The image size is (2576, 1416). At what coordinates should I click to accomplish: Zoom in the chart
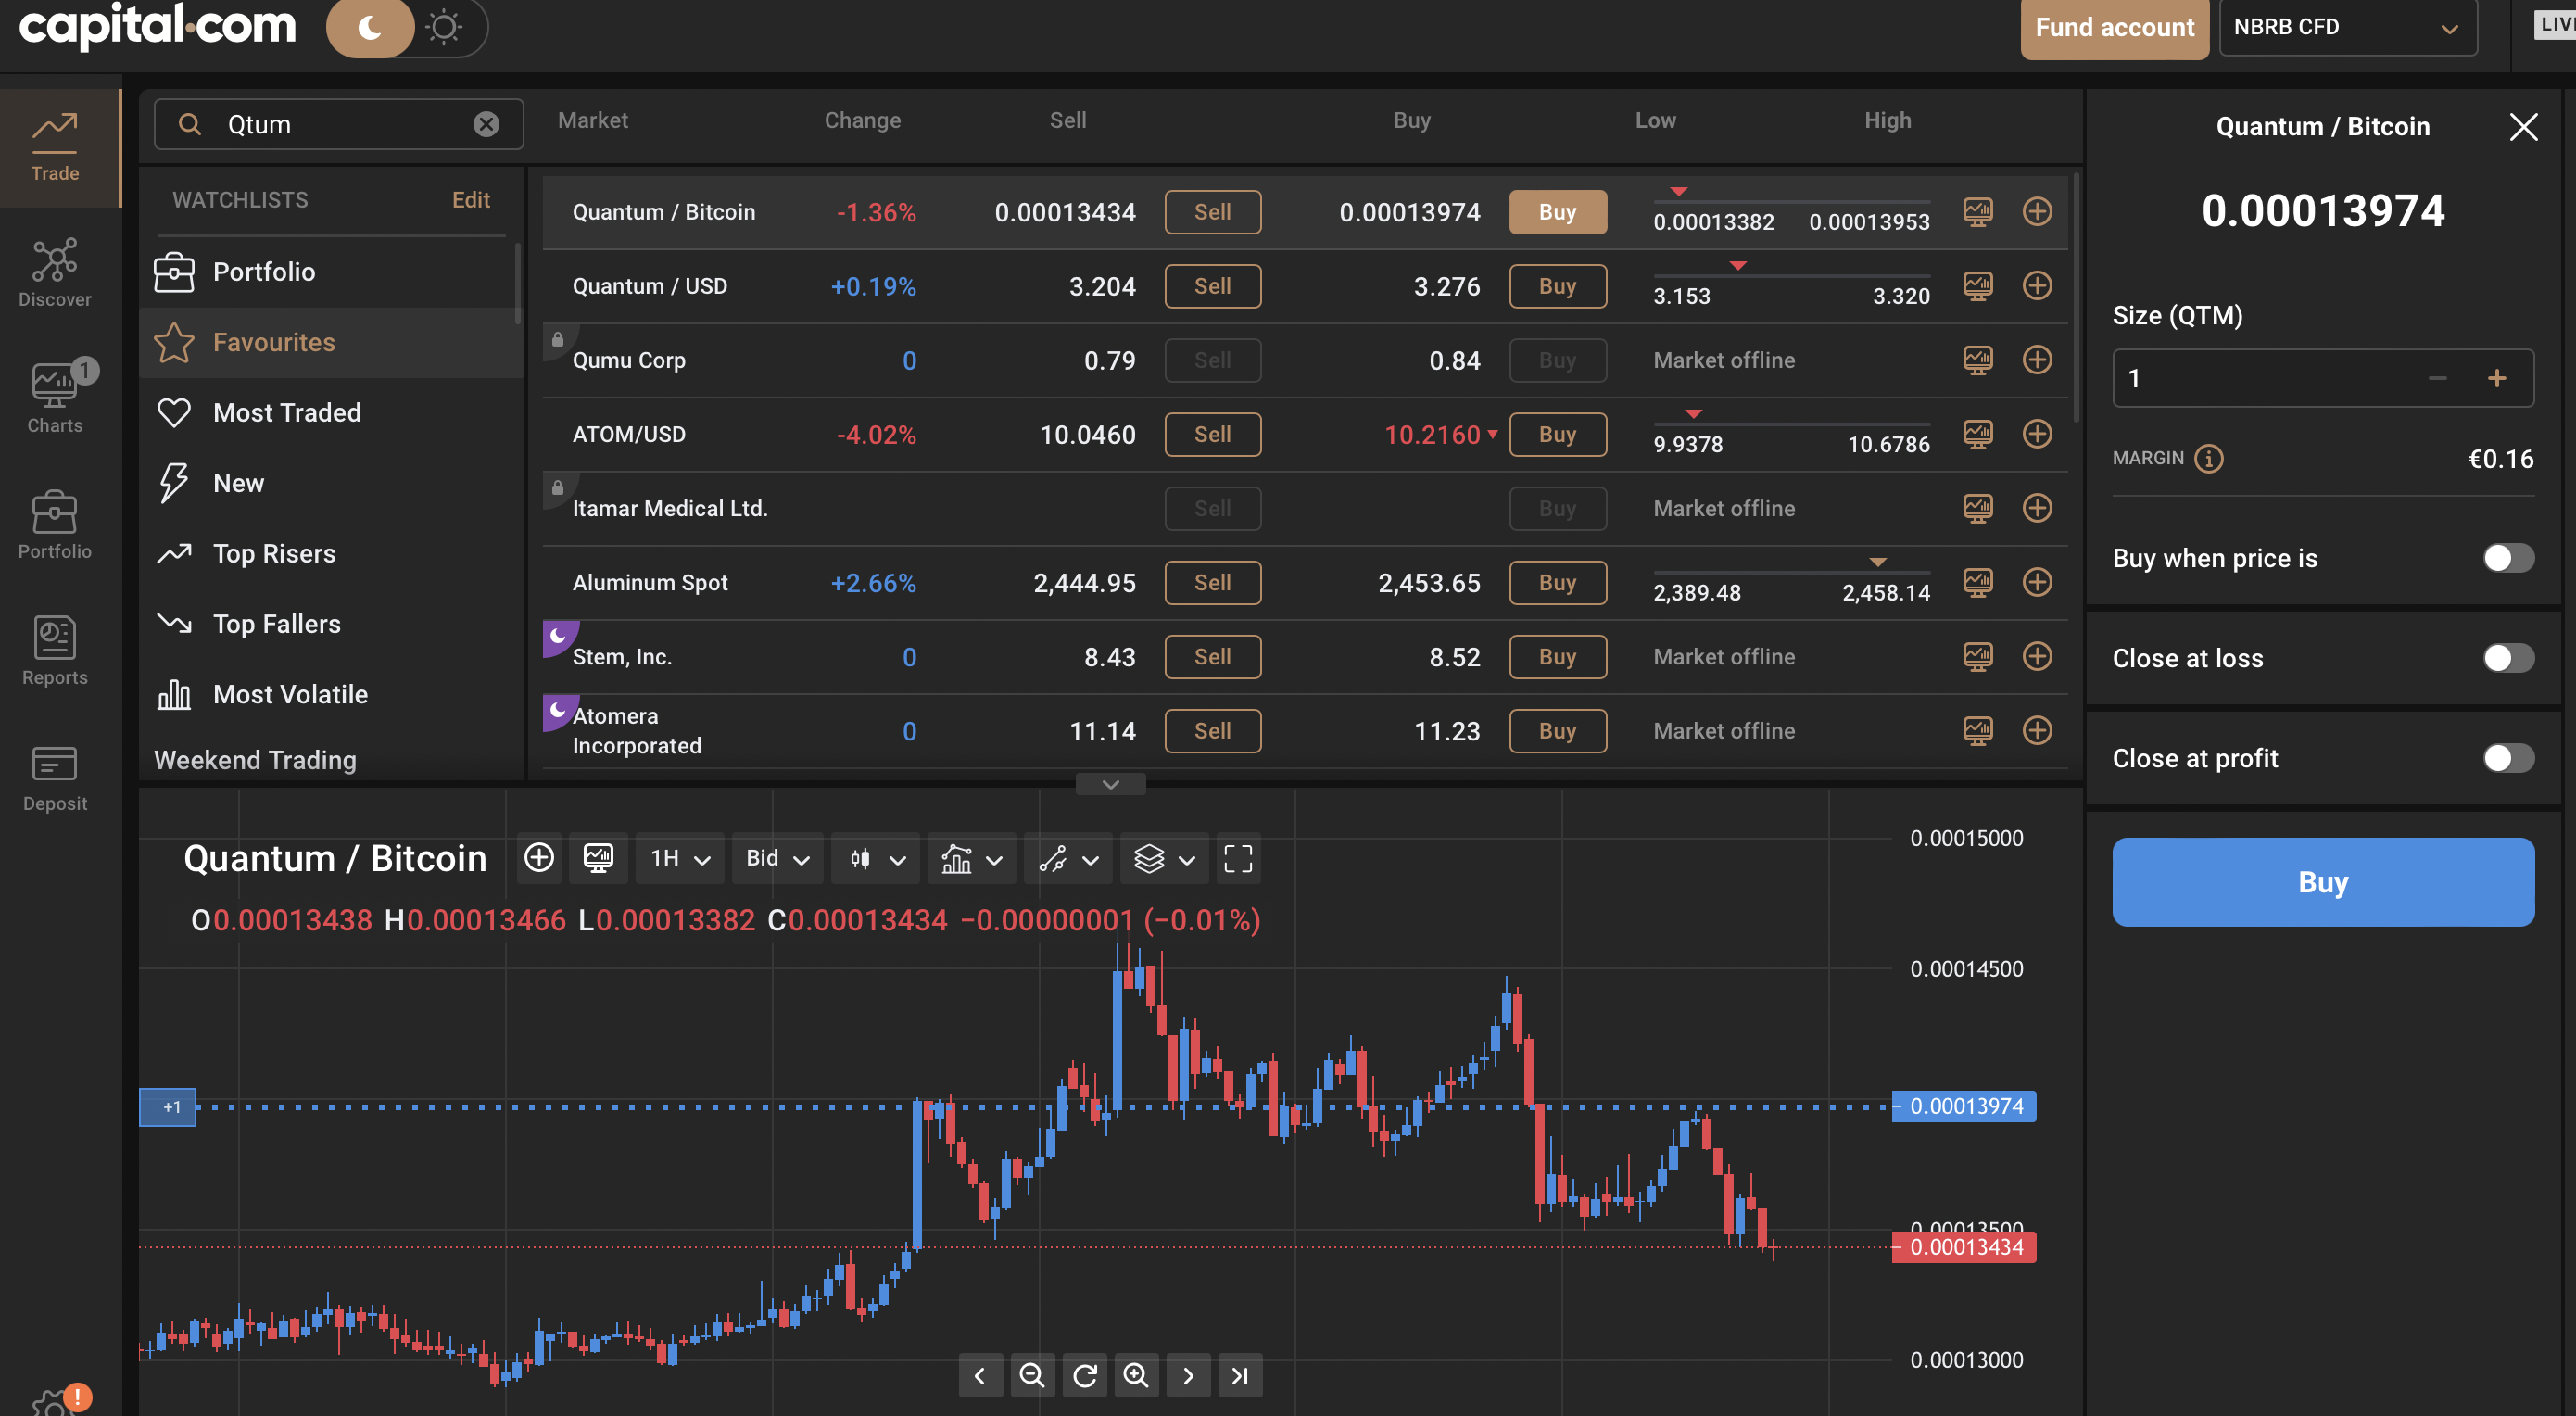tap(1136, 1376)
